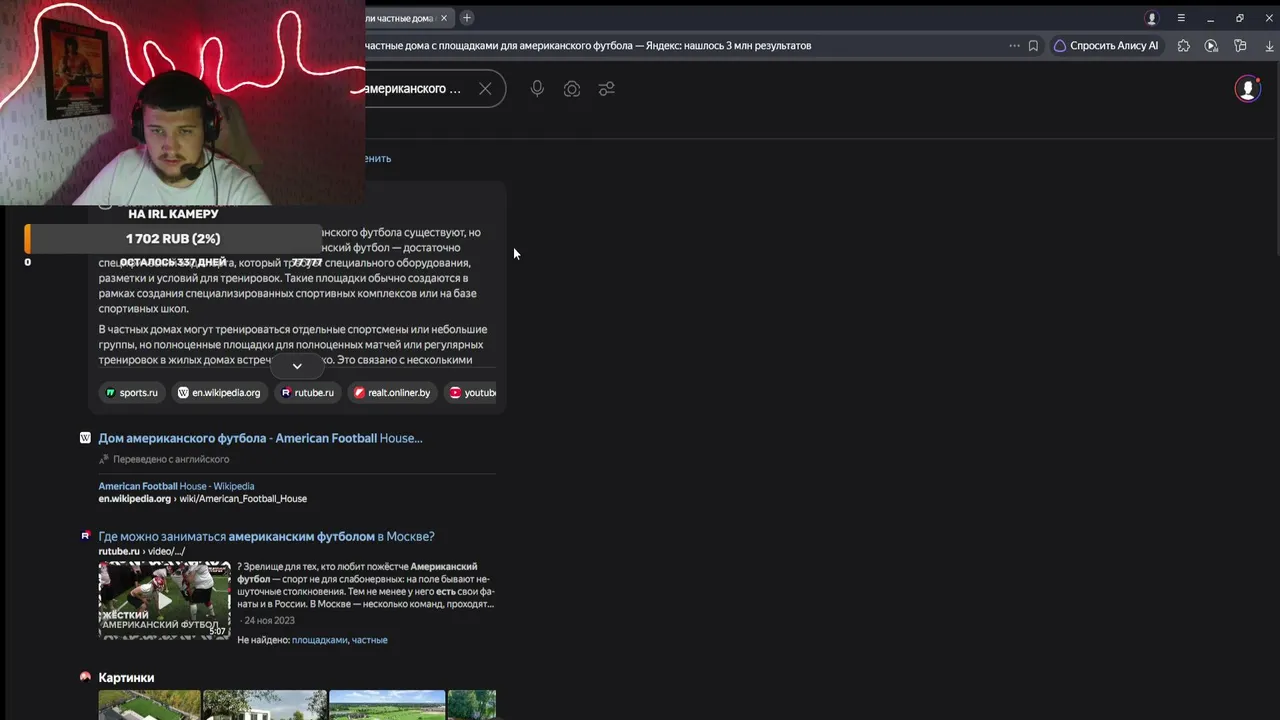Viewport: 1280px width, 720px height.
Task: Click the Wikipedia favicon beside the first result
Action: pos(85,438)
